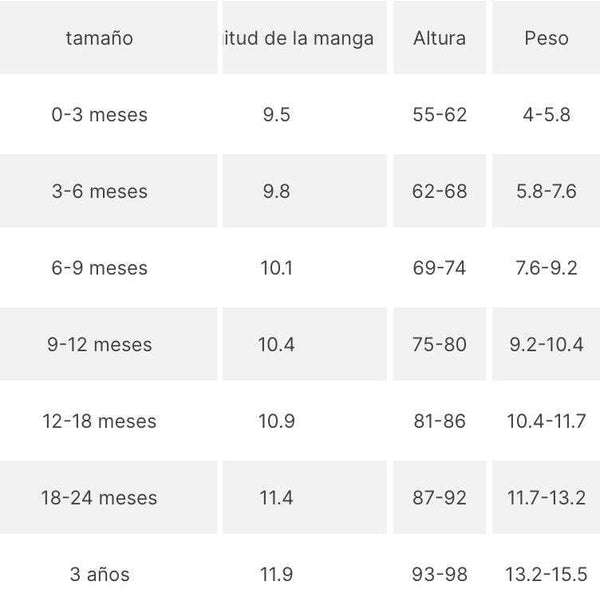Select the Altura column header
This screenshot has height=605, width=600.
[439, 38]
